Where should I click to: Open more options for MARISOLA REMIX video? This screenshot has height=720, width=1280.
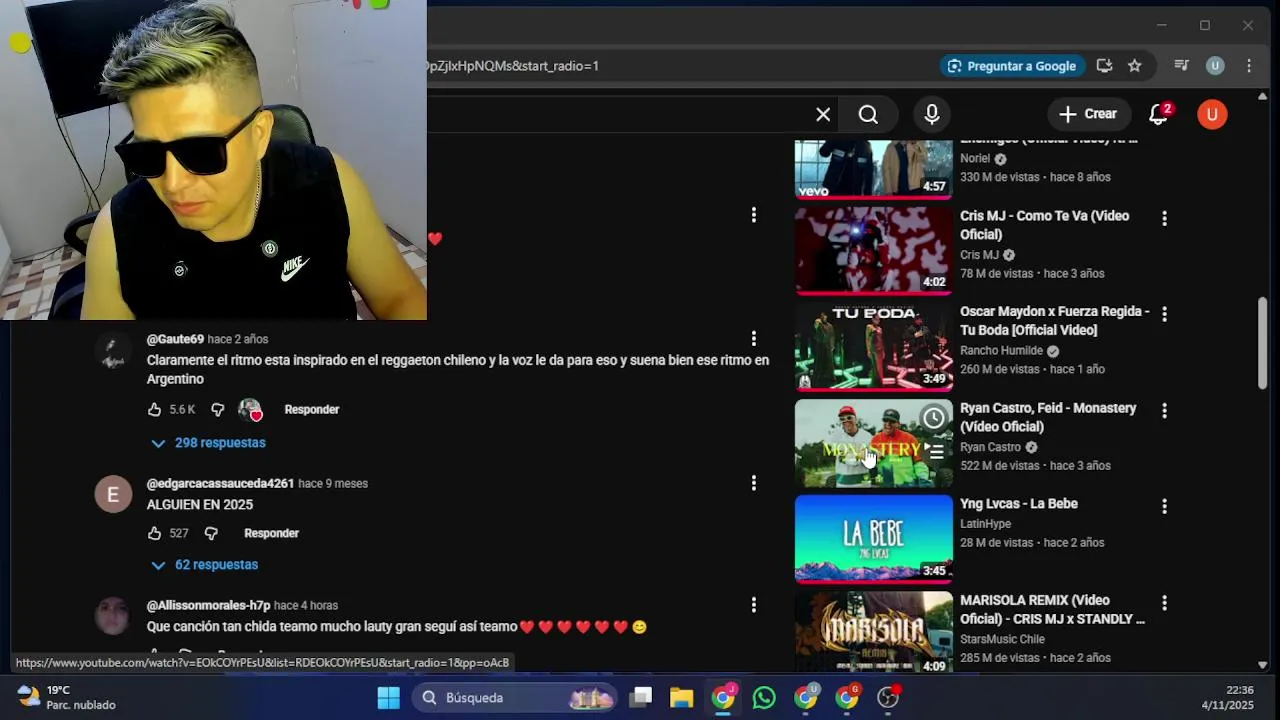coord(1164,603)
